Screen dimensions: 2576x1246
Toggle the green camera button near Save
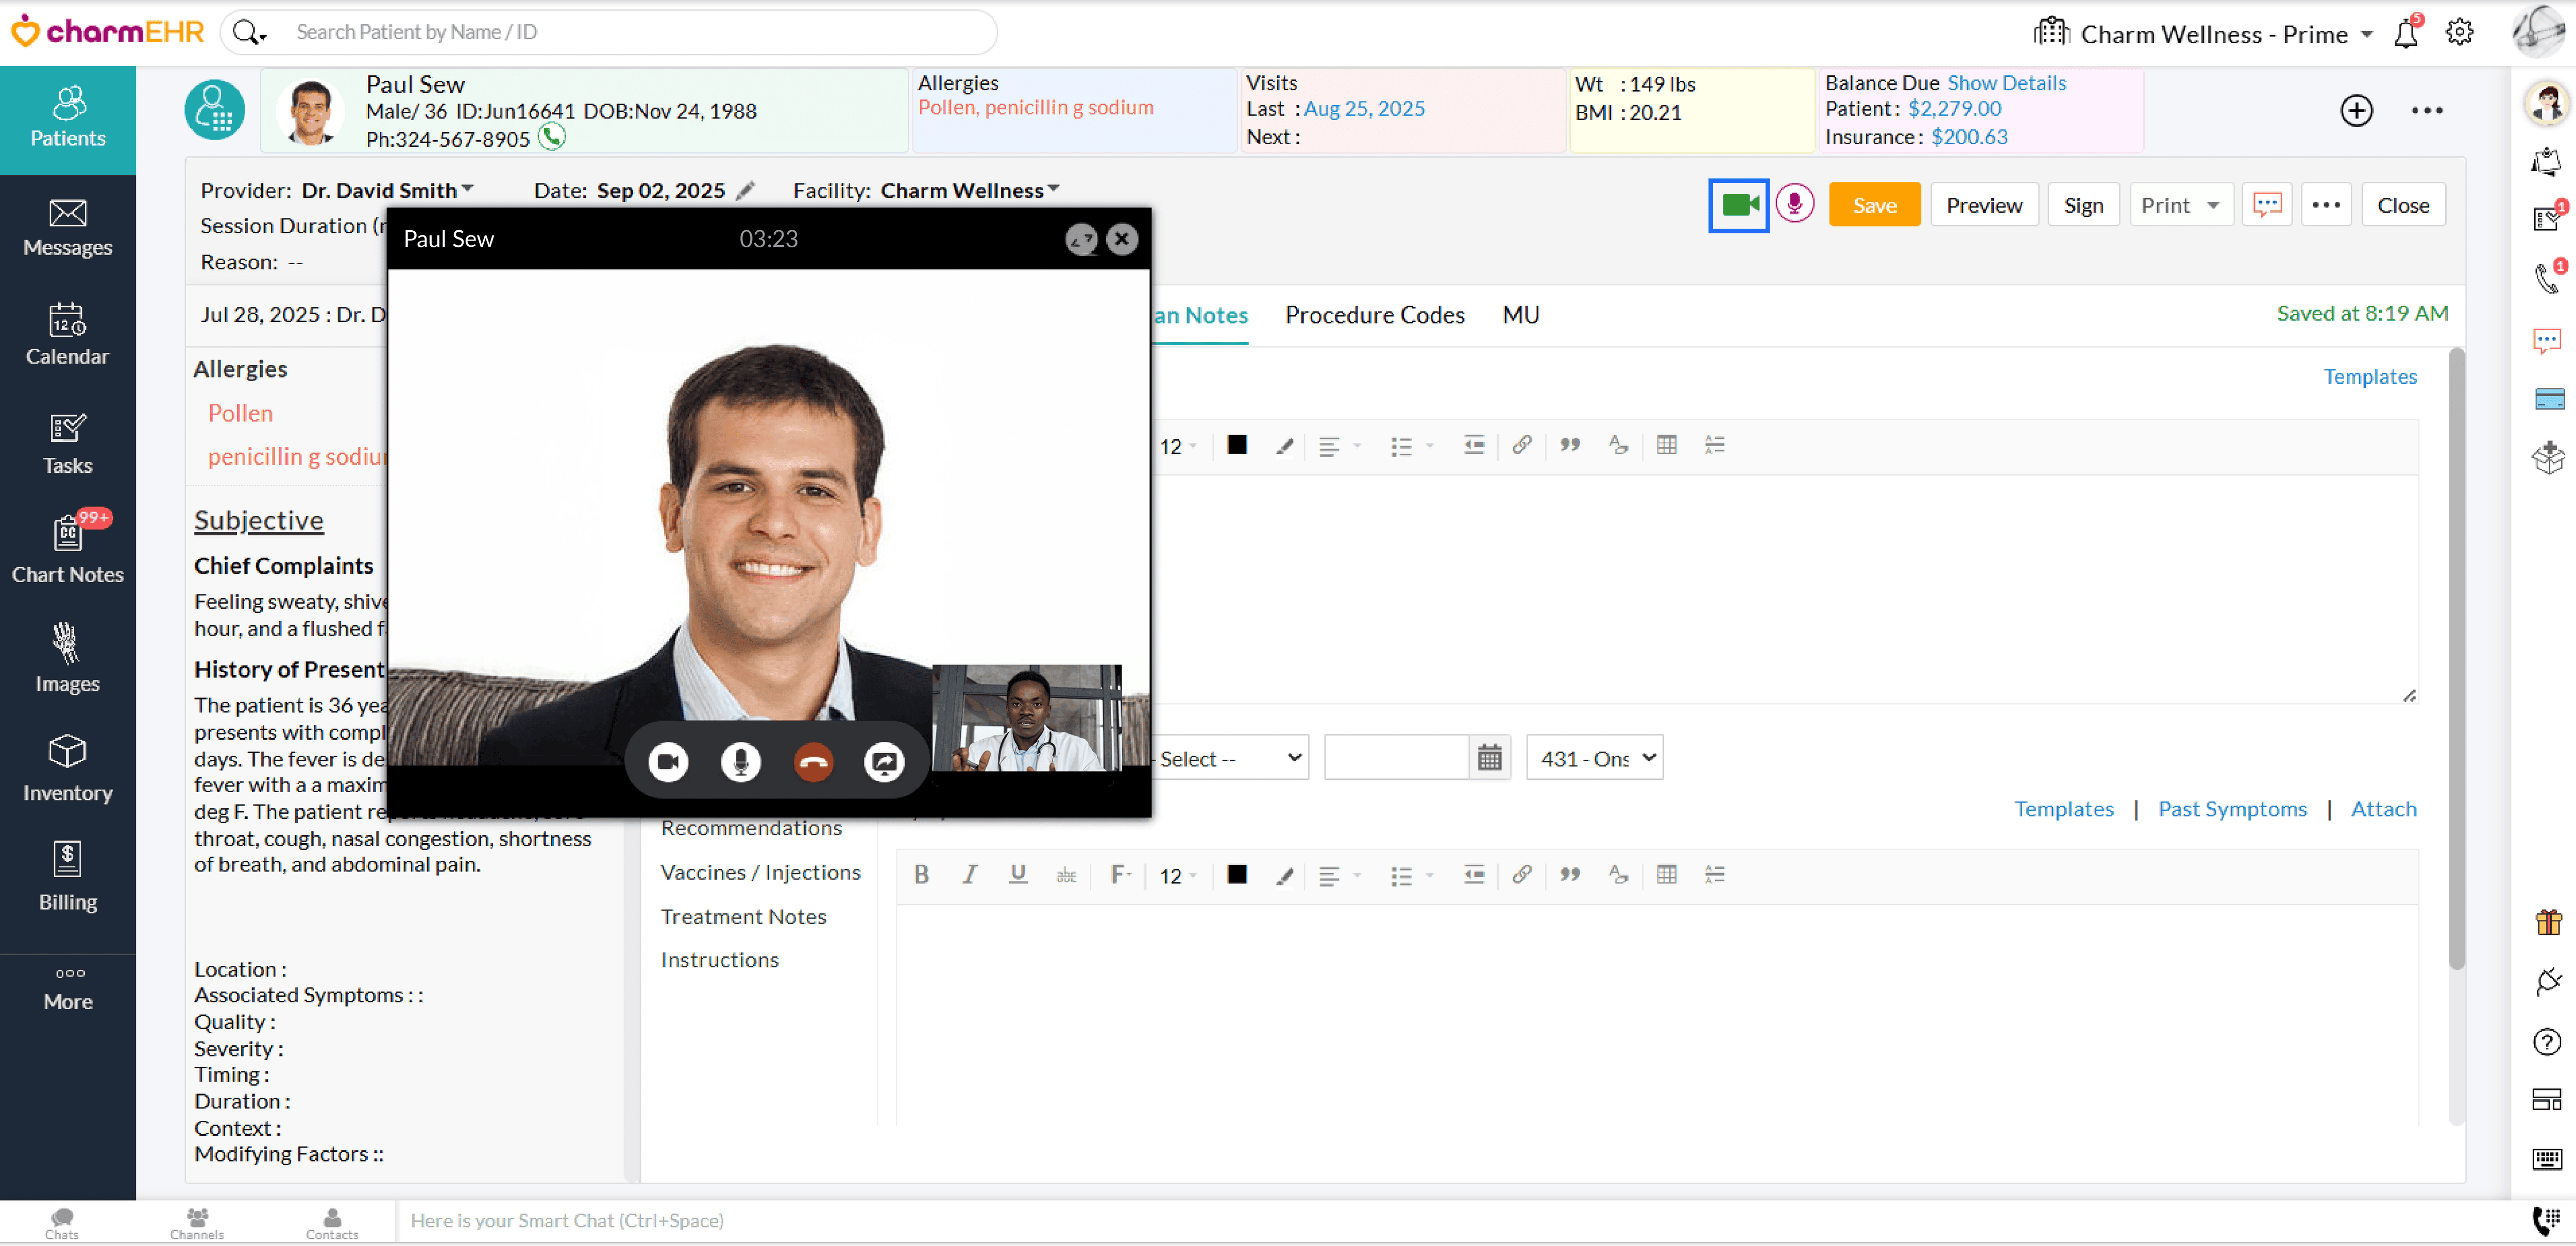pos(1739,204)
